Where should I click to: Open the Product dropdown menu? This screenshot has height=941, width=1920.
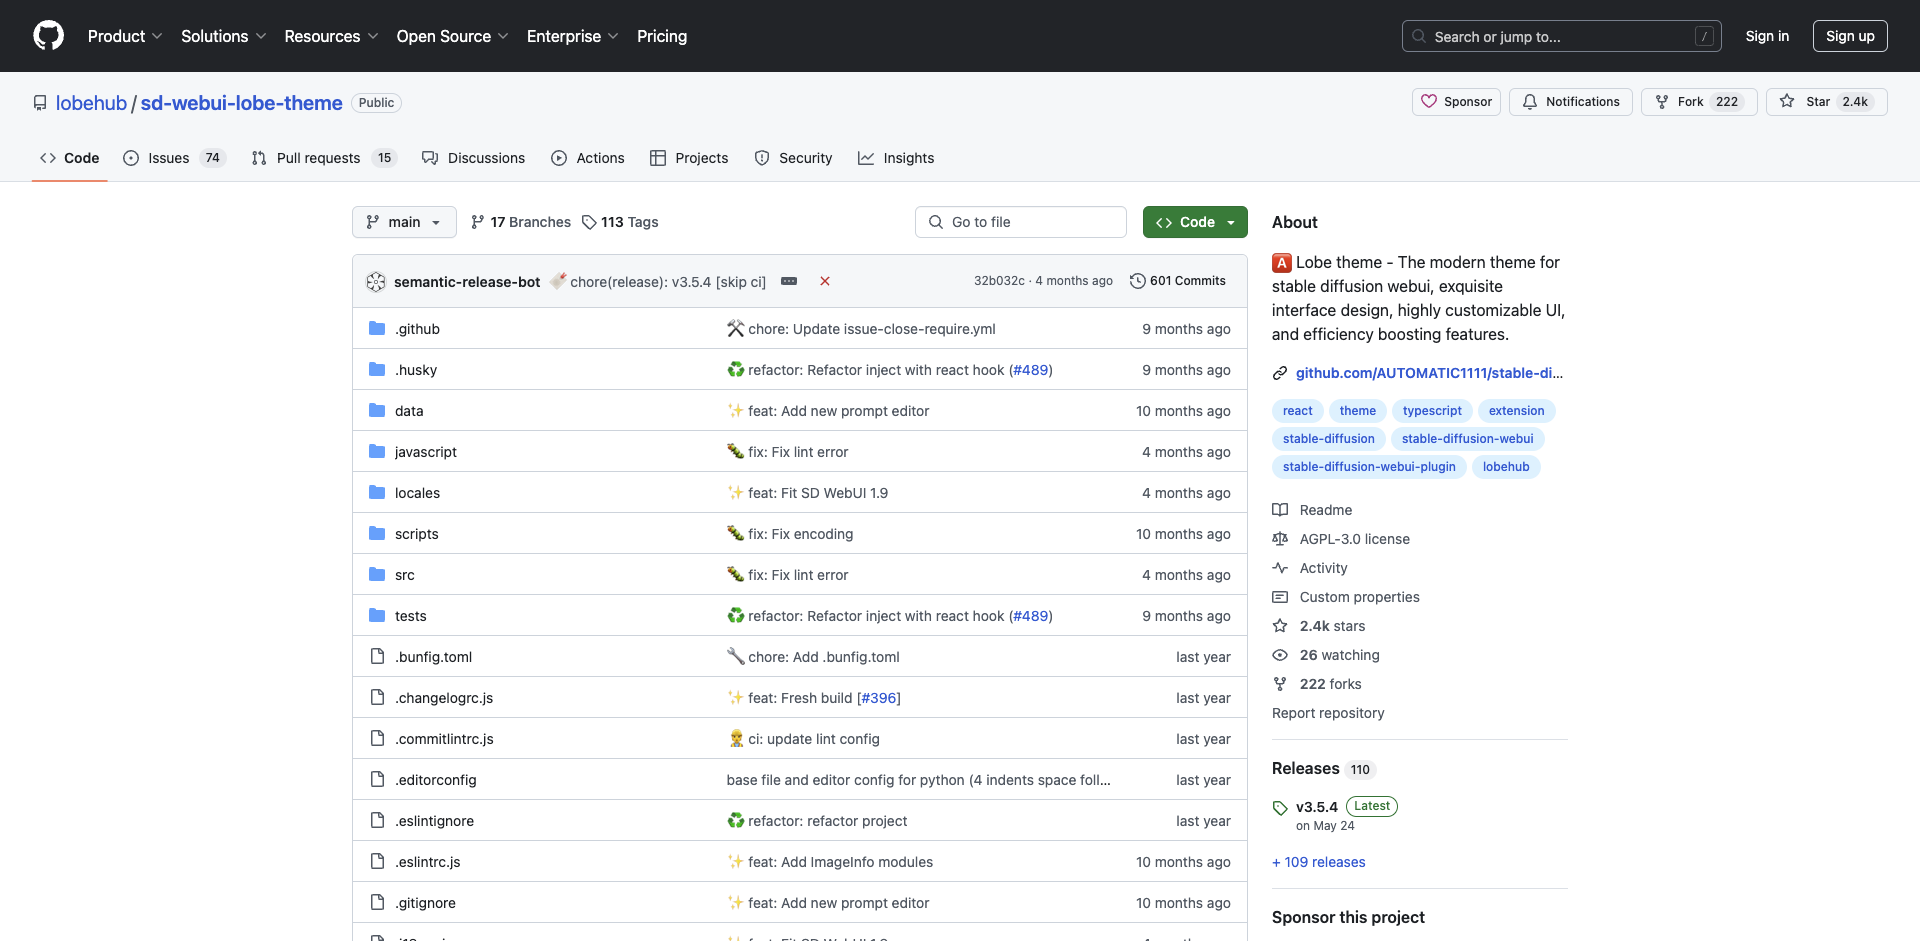click(125, 36)
